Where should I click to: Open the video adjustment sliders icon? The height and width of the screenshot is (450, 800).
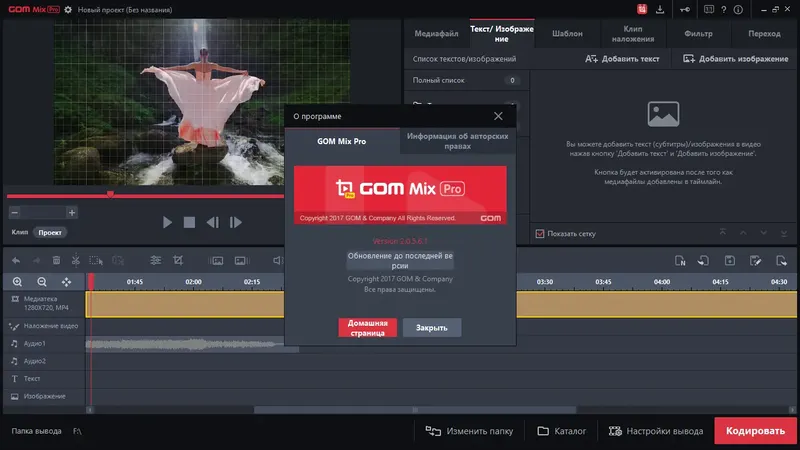(x=156, y=261)
